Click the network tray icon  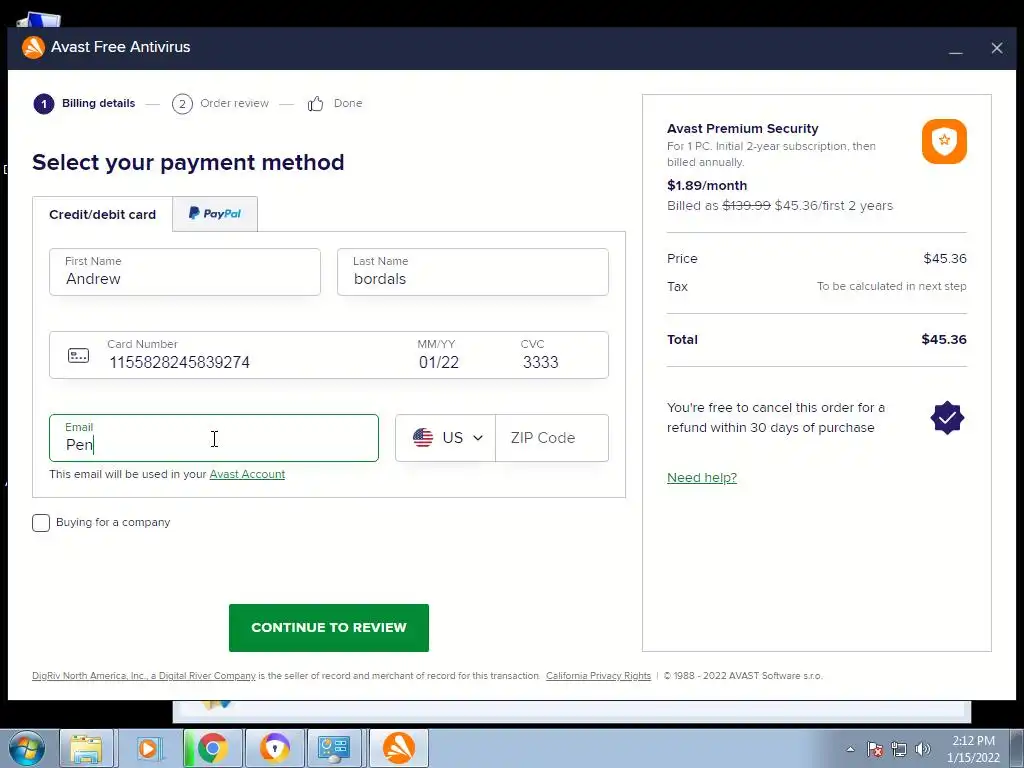tap(899, 749)
